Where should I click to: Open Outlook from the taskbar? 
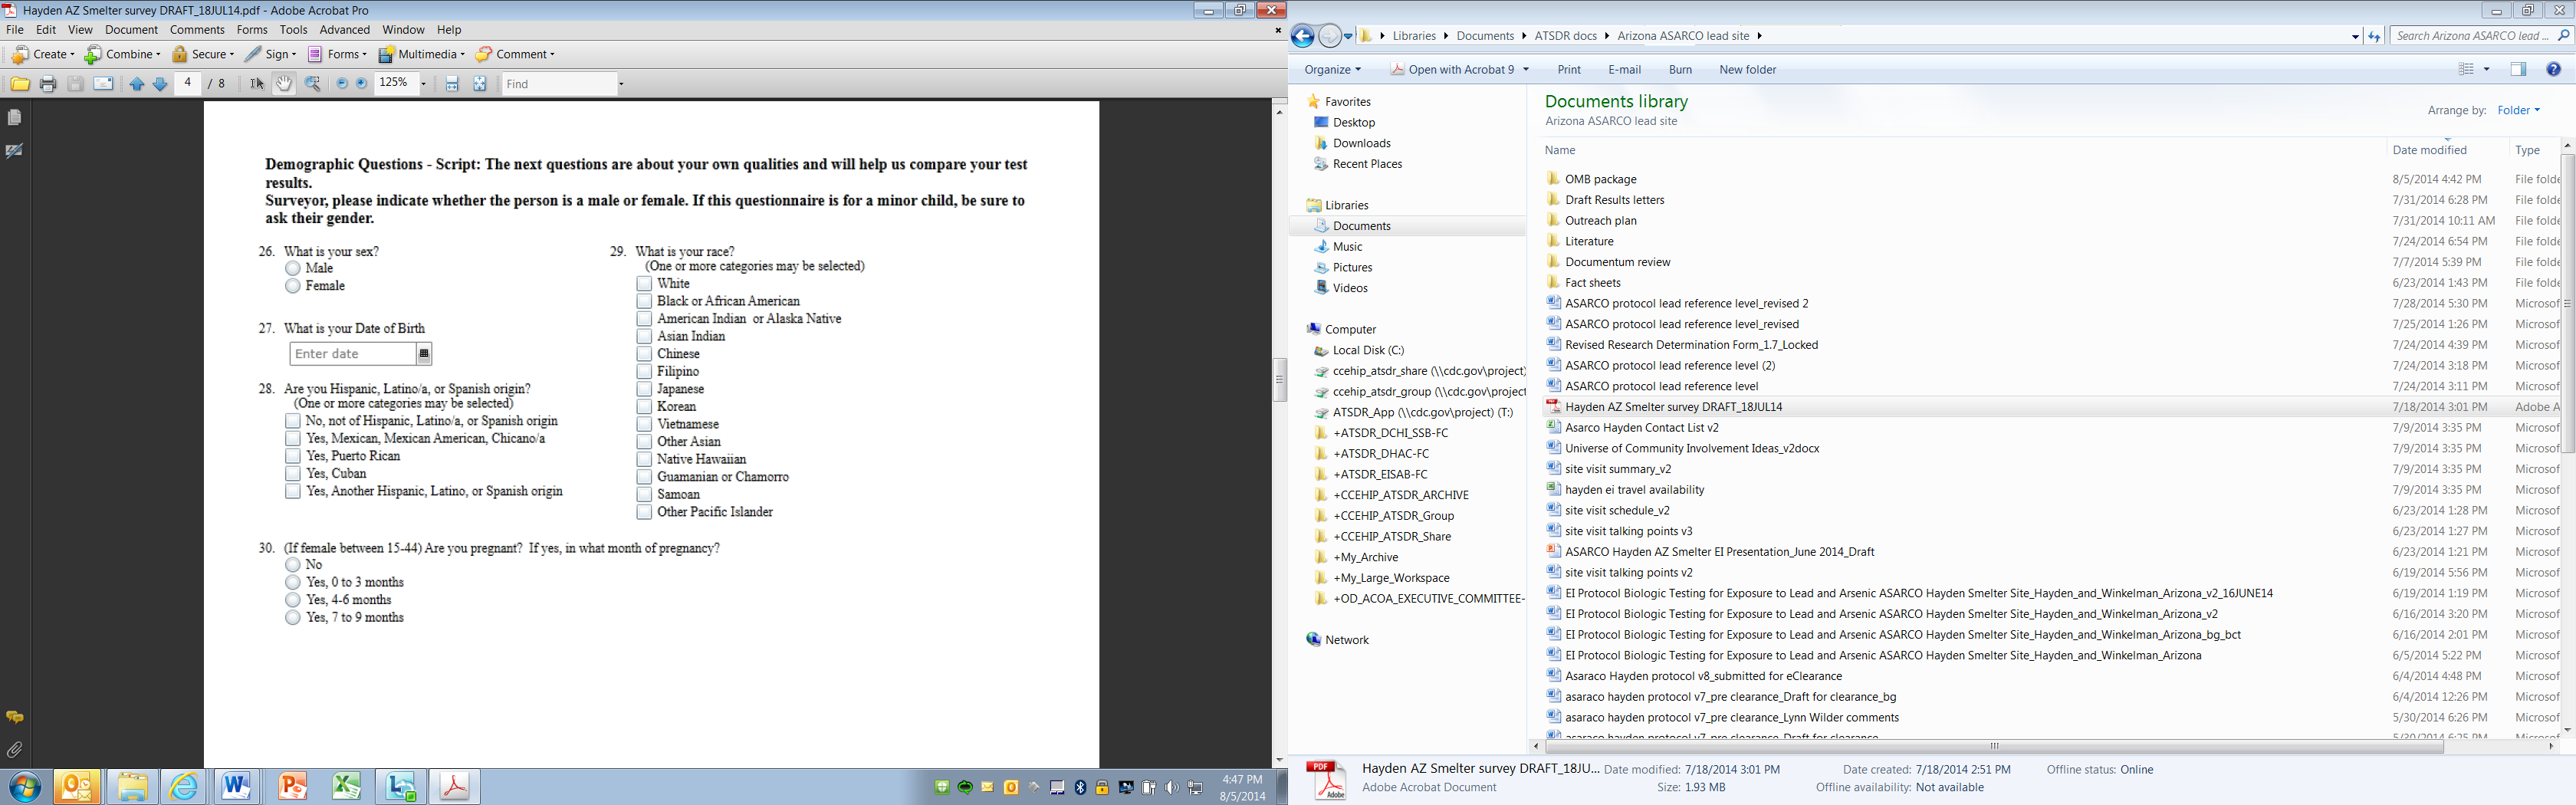[x=77, y=786]
